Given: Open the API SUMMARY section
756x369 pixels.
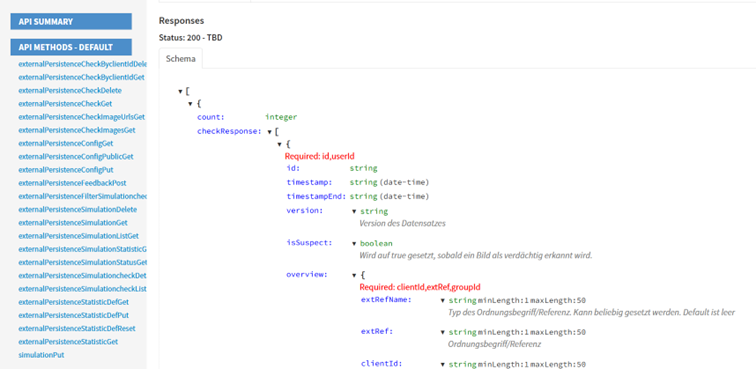Looking at the screenshot, I should (x=71, y=21).
